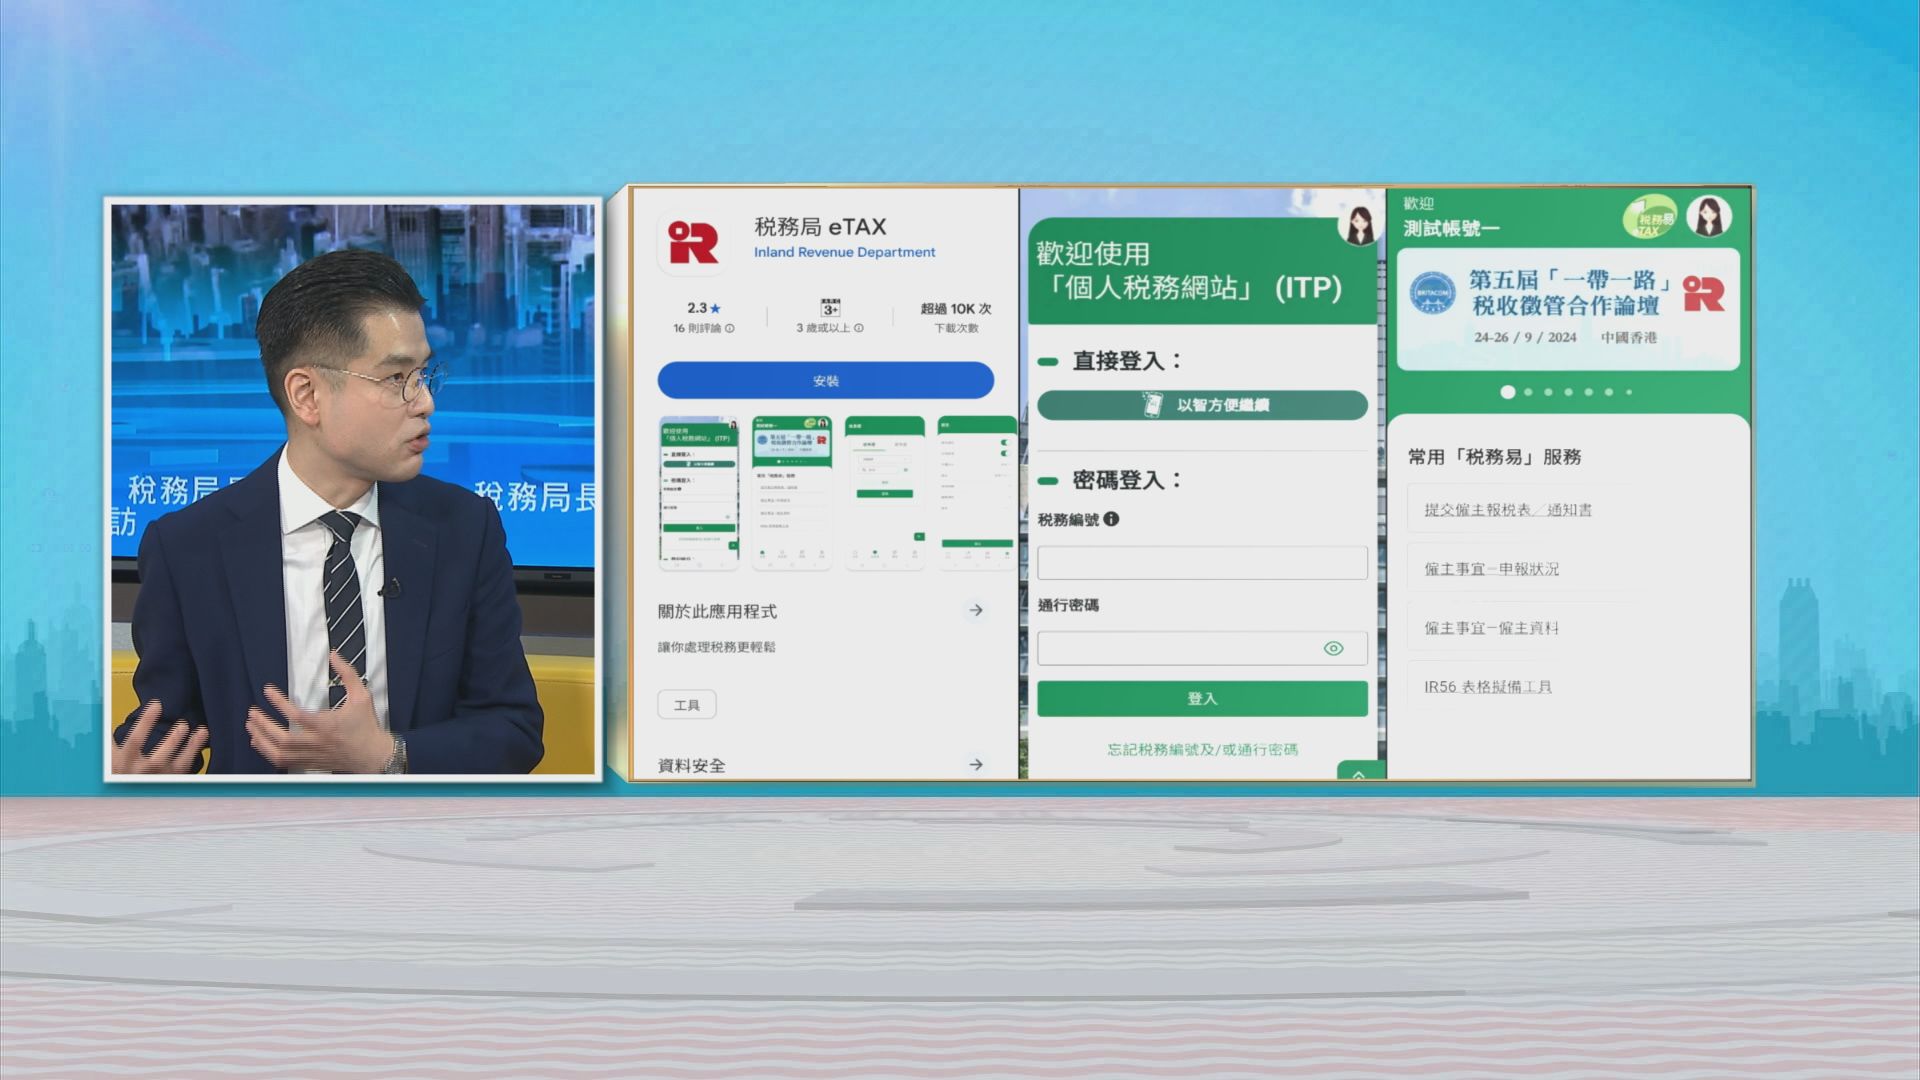Click the 工具 category chip
Screen dimensions: 1920x1080
(687, 705)
